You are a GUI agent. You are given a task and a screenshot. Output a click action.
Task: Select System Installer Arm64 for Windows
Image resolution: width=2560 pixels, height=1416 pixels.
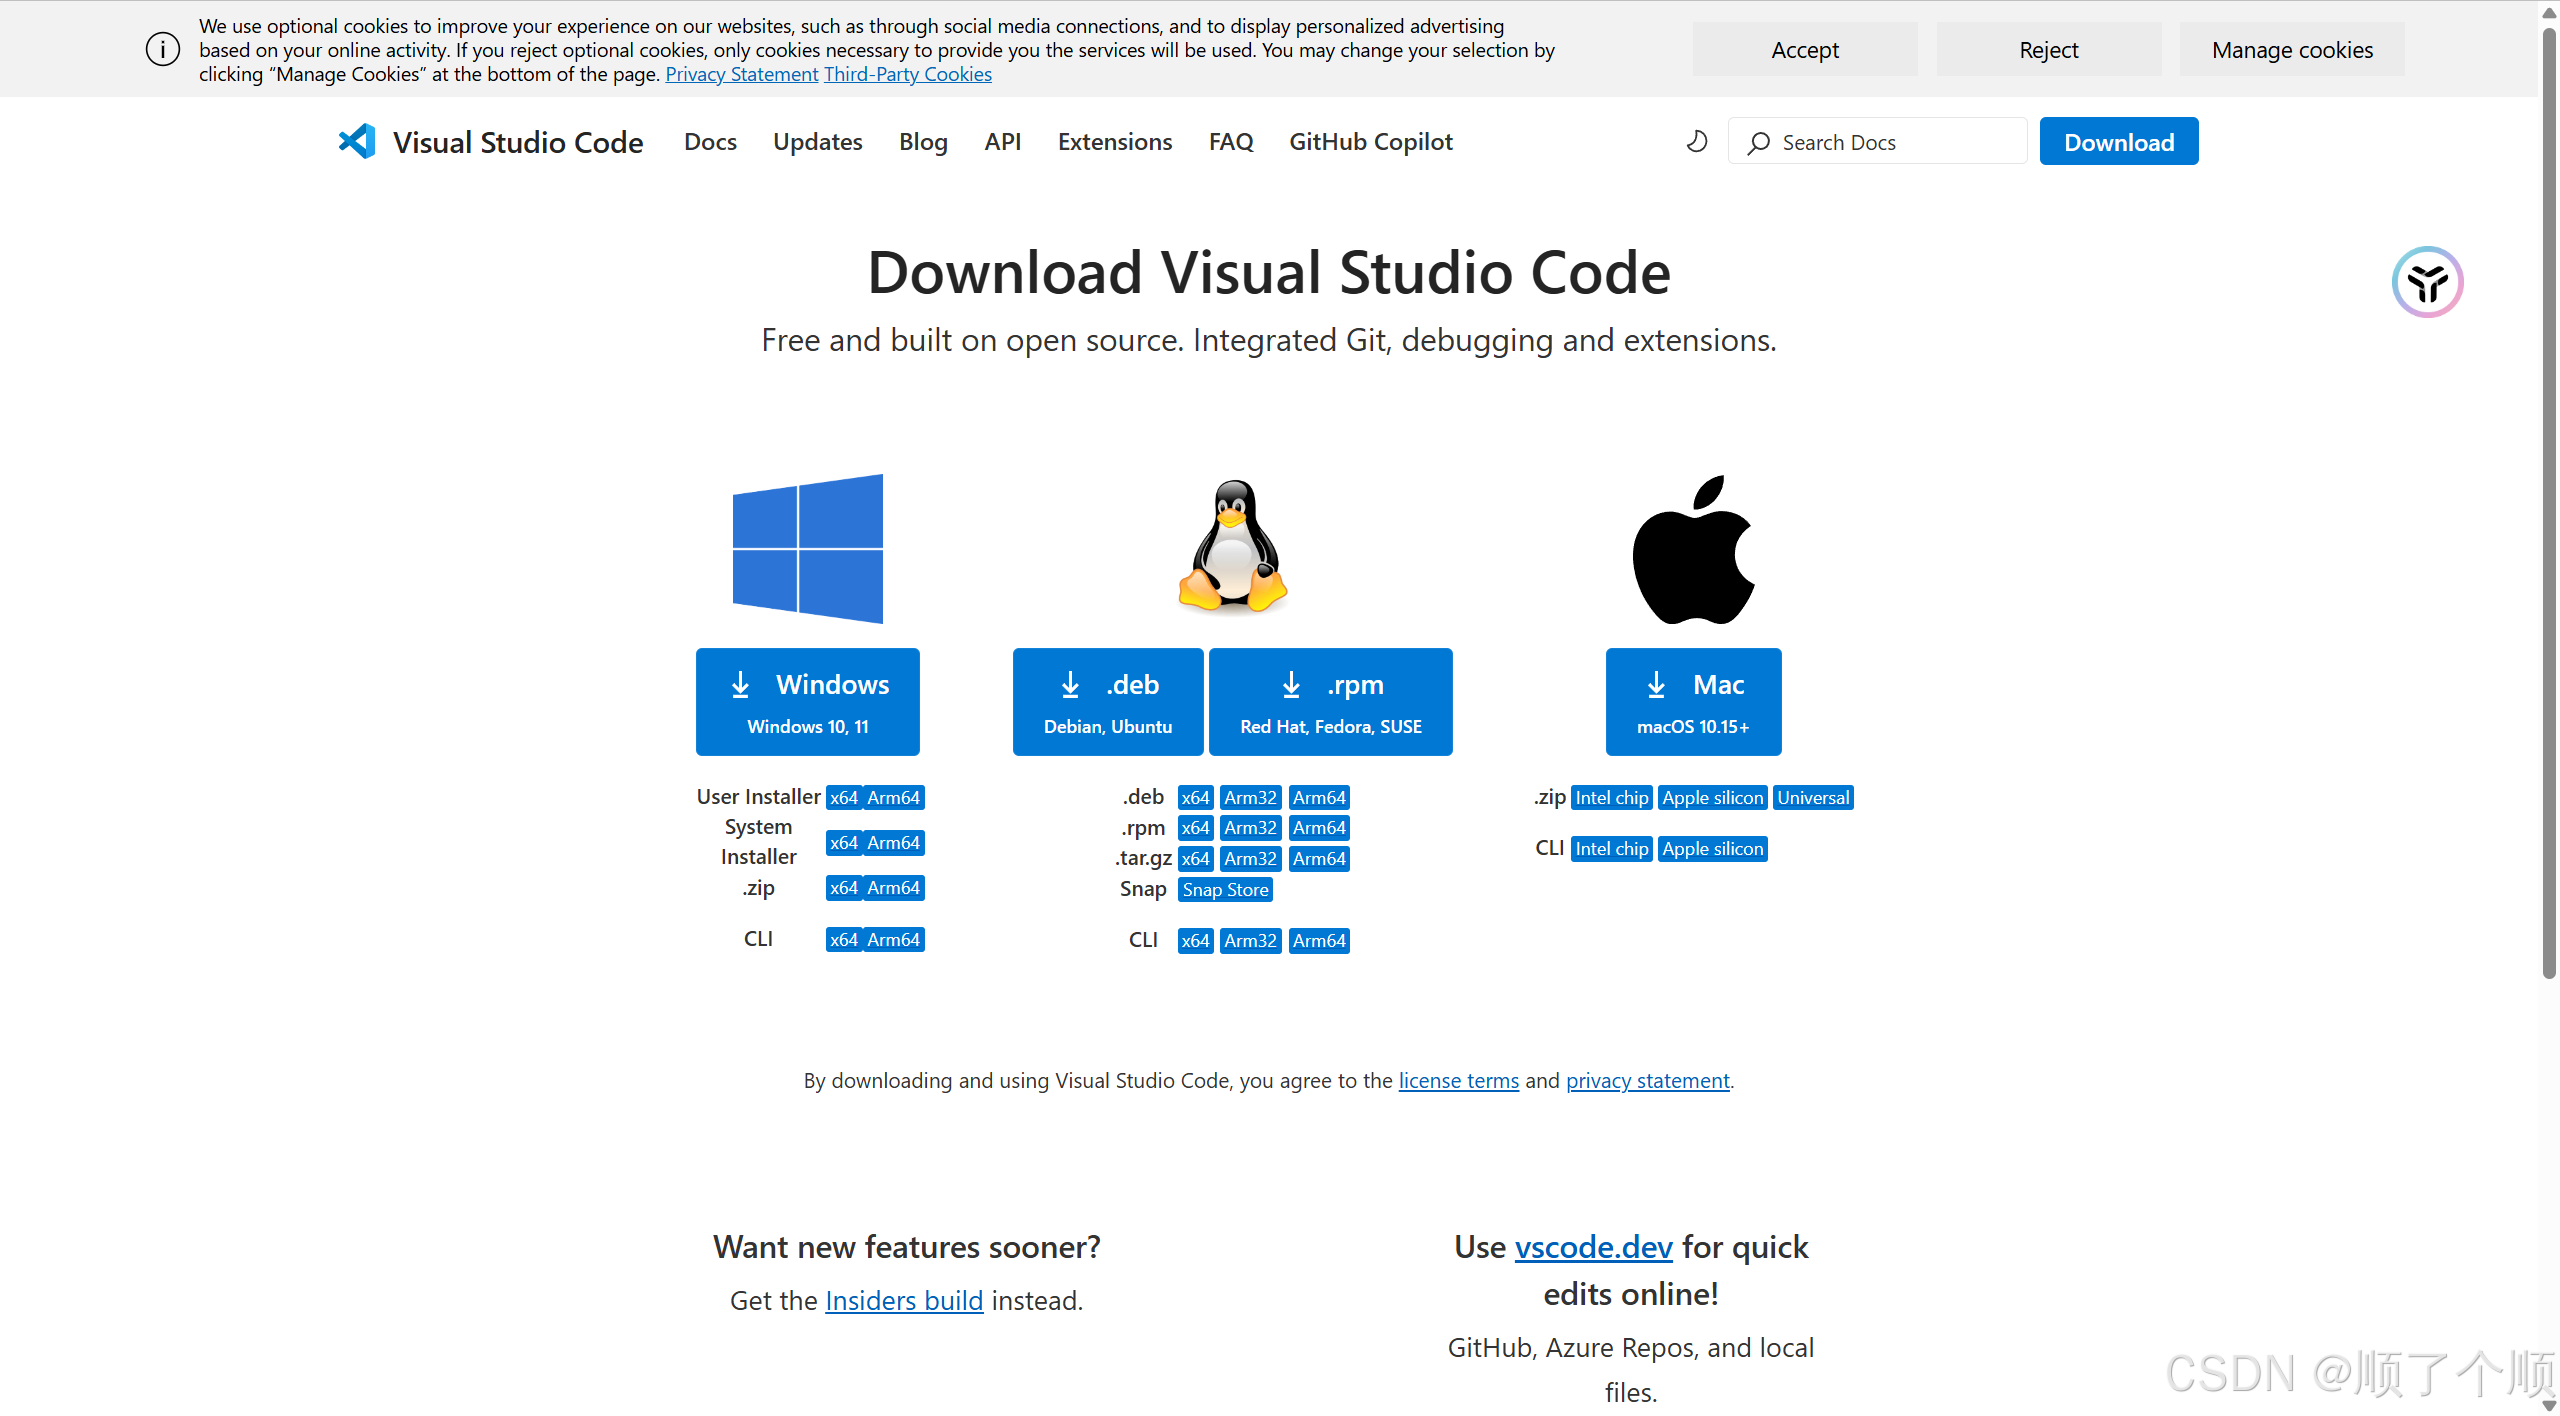[x=893, y=842]
